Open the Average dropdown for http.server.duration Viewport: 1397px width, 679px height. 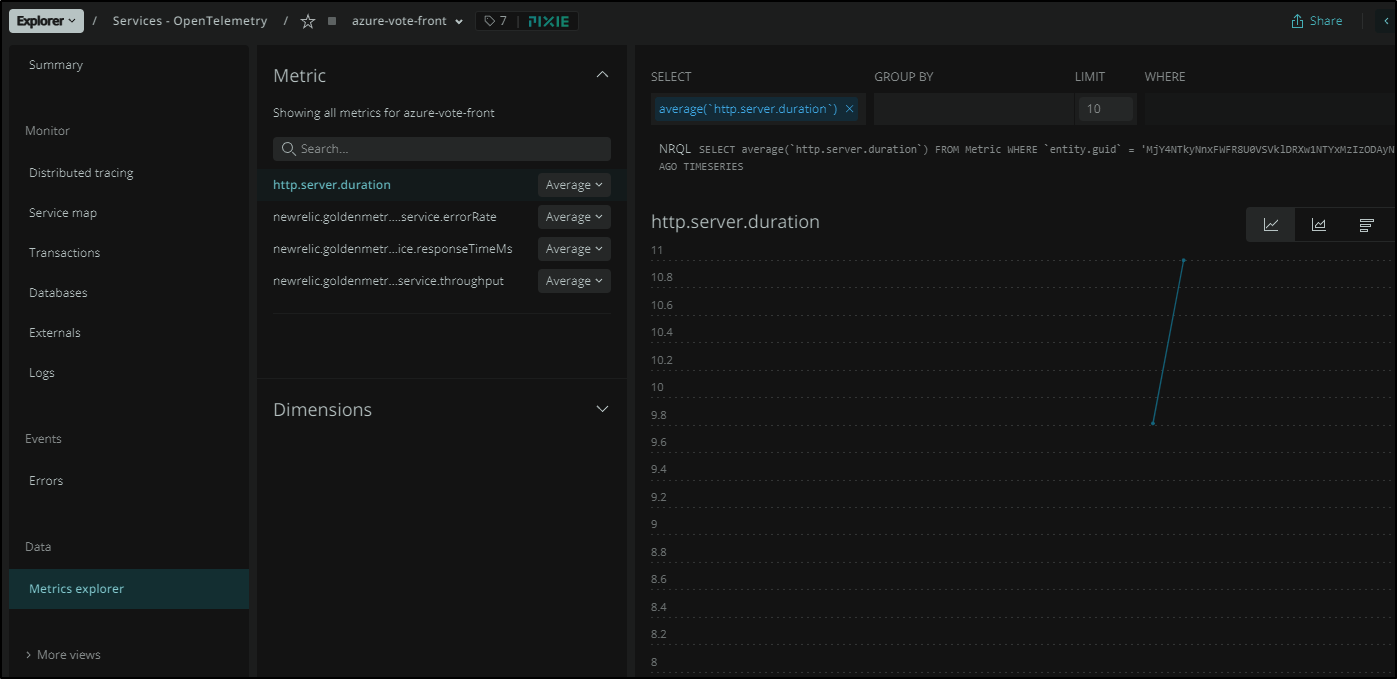(574, 185)
